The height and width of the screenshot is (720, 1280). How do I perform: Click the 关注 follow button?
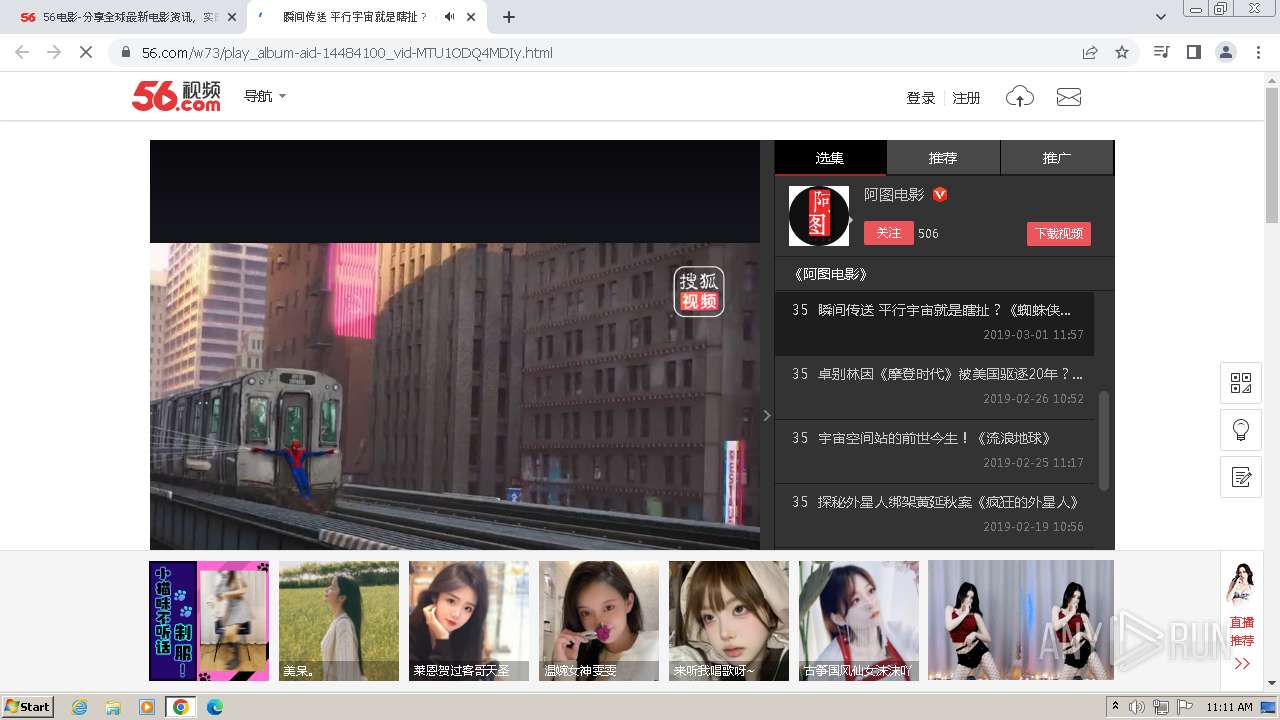889,233
